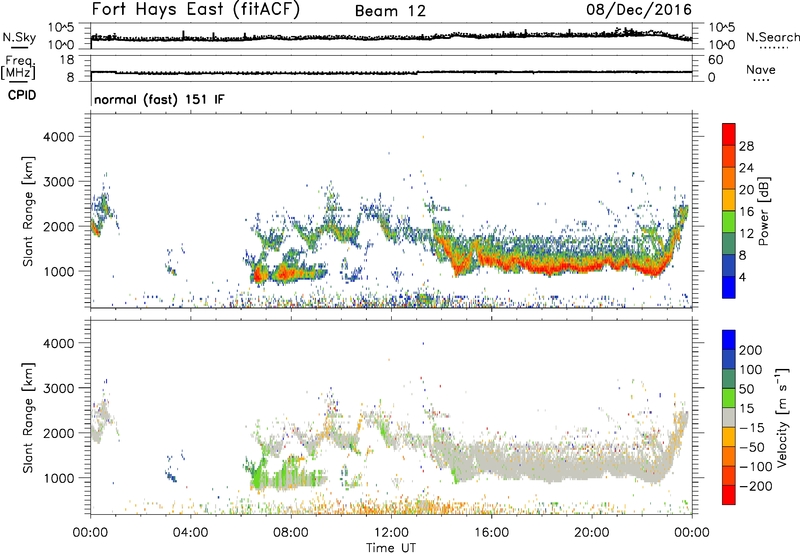Click the light green Power color bar segment

[x=729, y=222]
